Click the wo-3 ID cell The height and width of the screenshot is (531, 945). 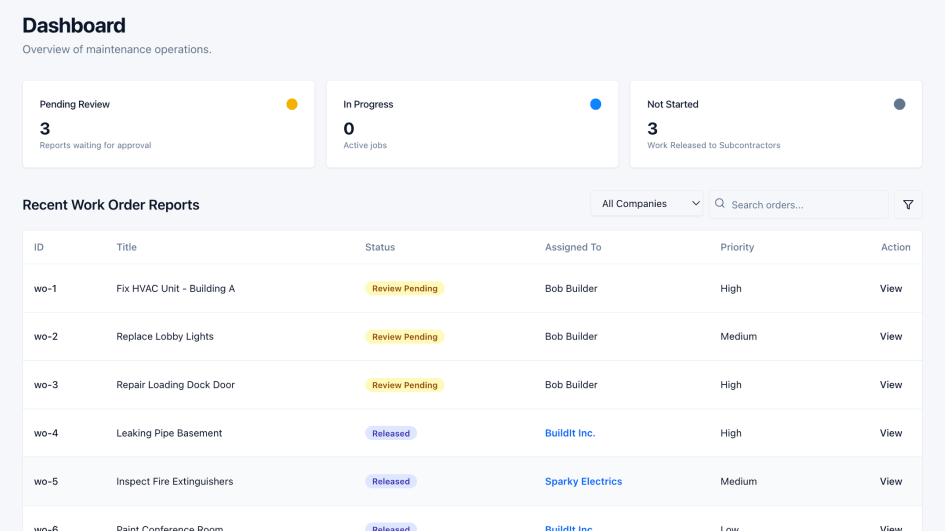coord(46,385)
